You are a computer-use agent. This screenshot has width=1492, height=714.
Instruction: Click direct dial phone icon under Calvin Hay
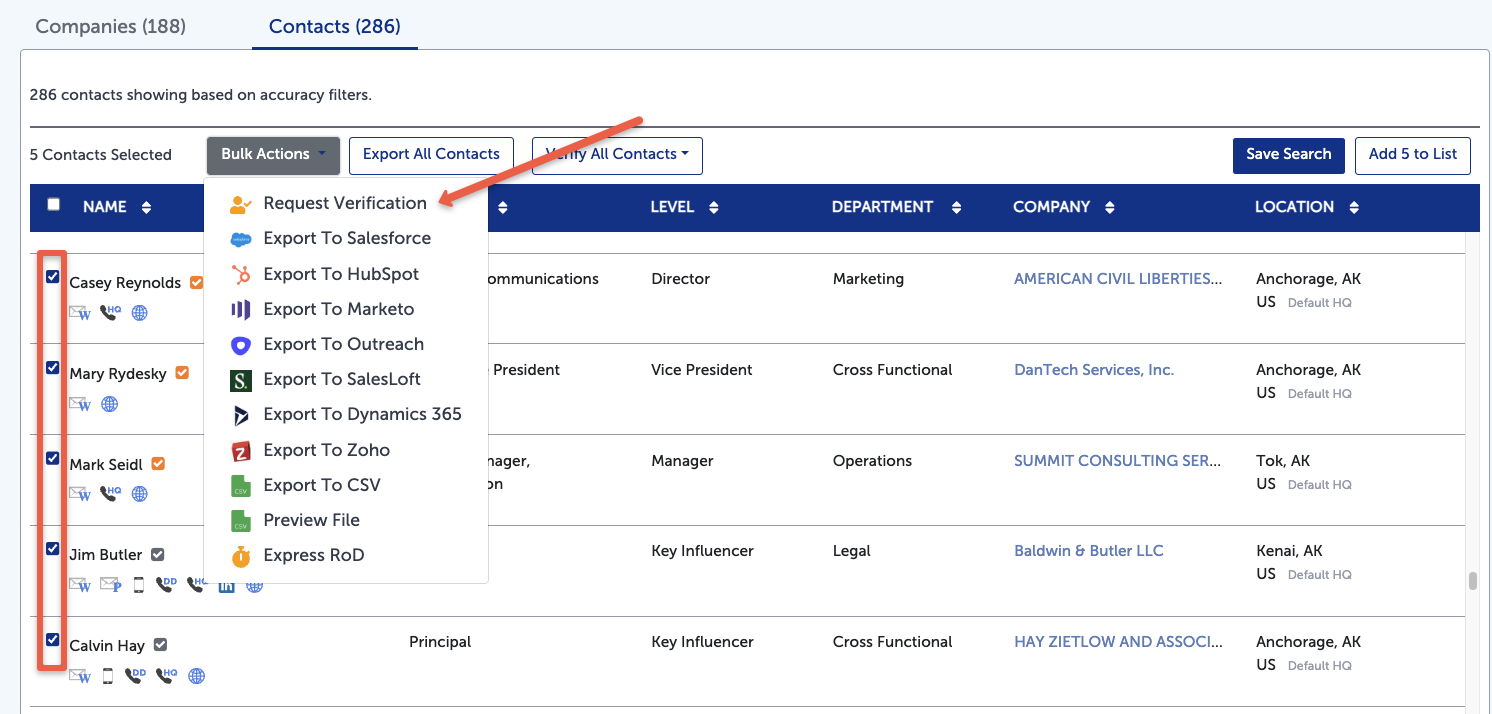click(135, 675)
